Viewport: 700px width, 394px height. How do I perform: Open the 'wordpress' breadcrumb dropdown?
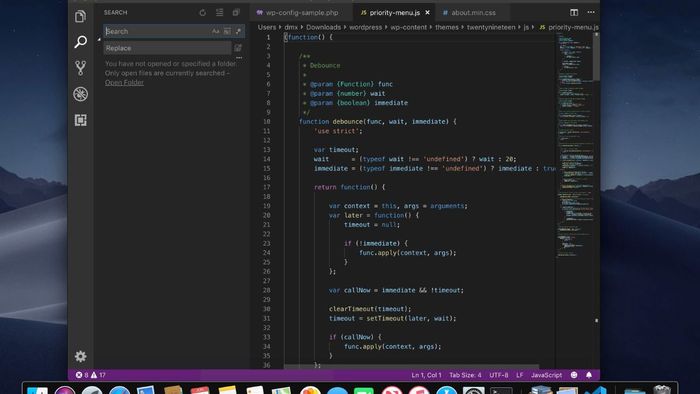[x=365, y=27]
